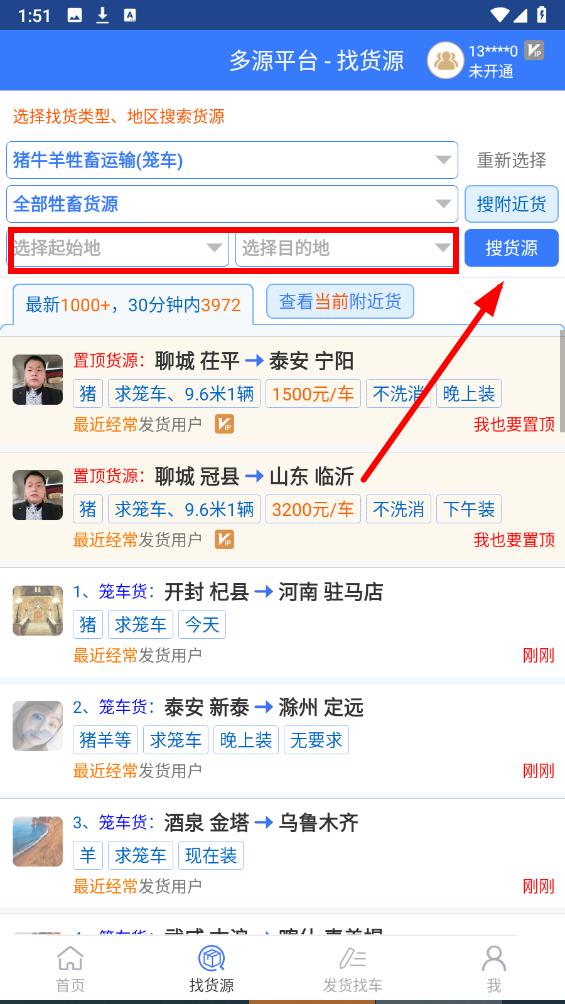Tap 重新选择 to reset selection

click(511, 160)
